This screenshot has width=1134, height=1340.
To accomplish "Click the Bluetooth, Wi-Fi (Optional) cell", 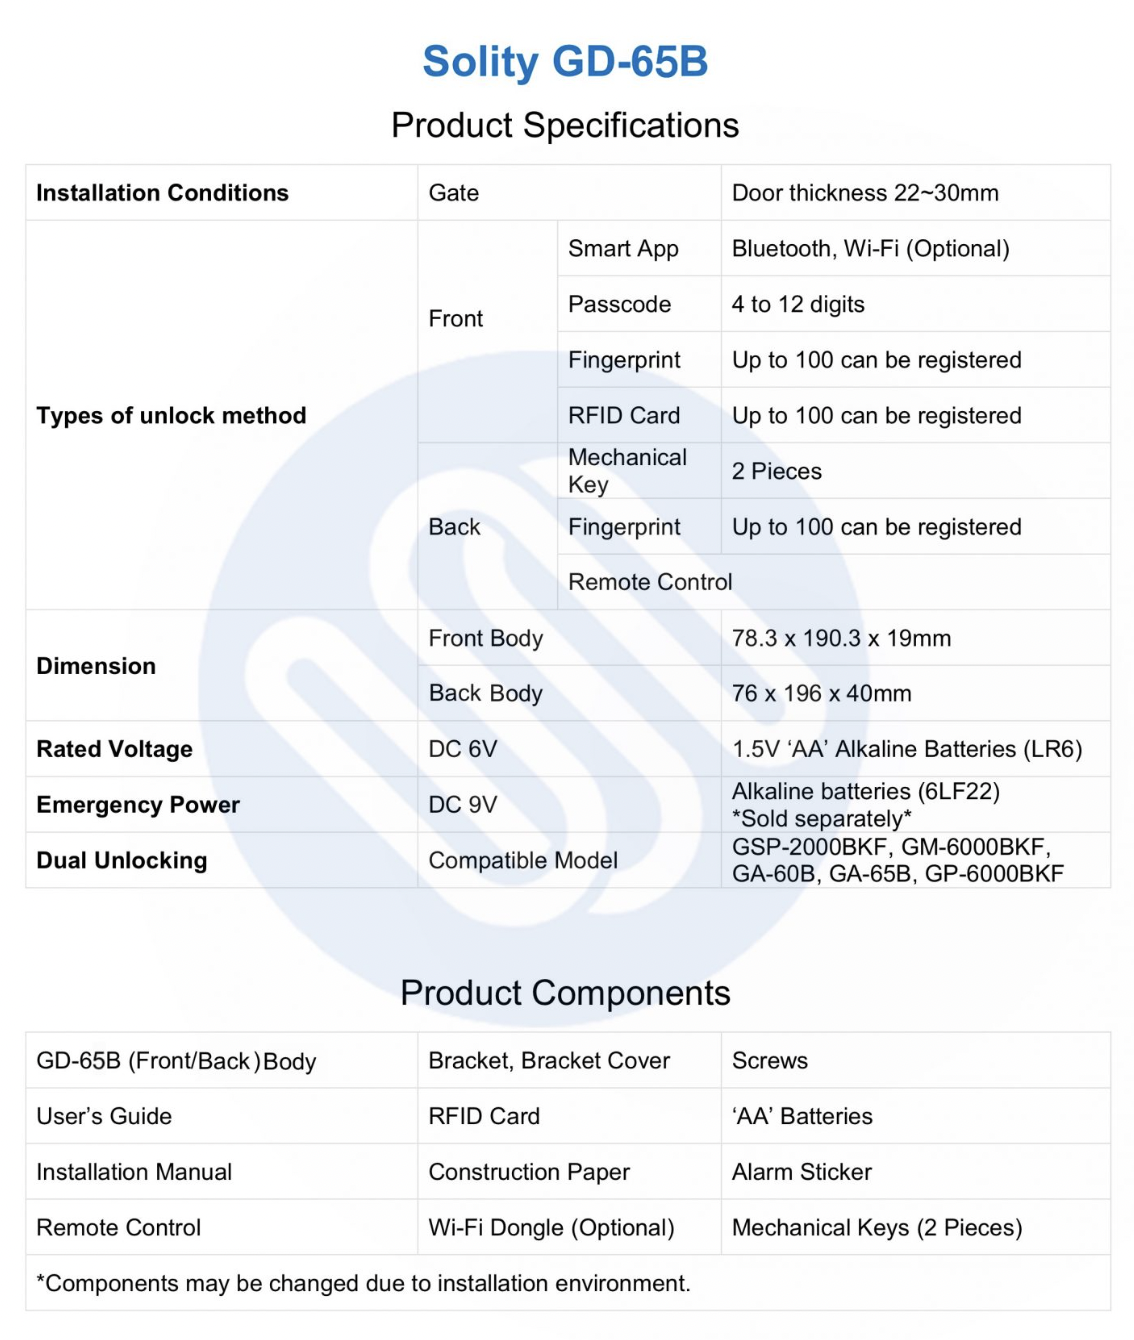I will click(870, 249).
